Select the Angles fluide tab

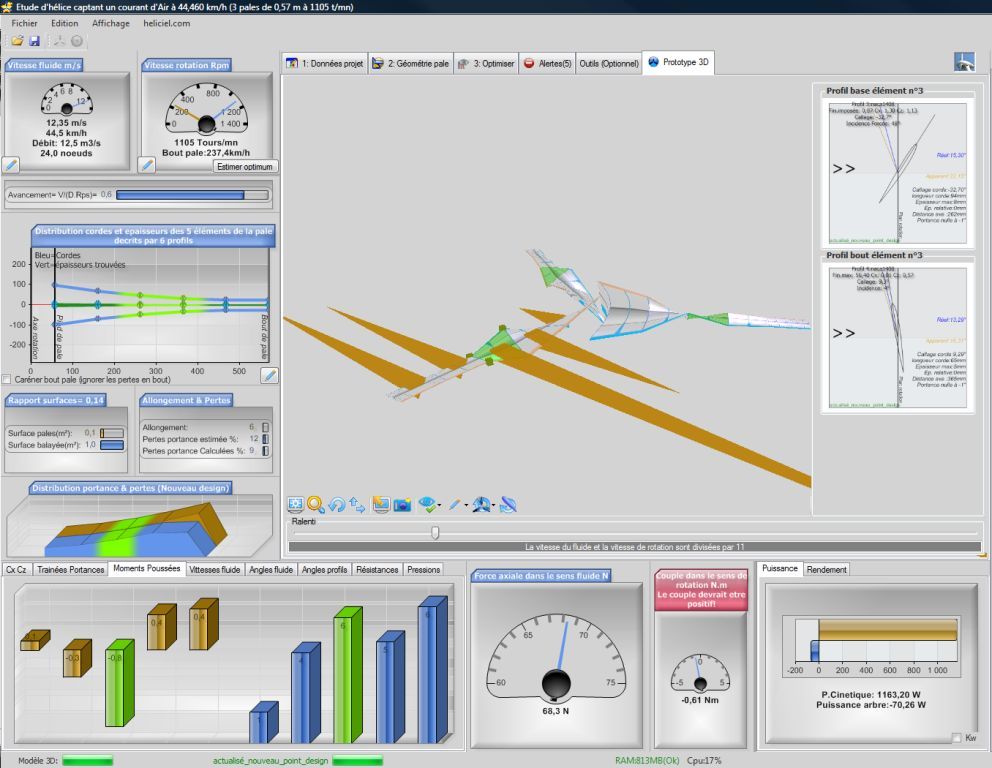(271, 569)
